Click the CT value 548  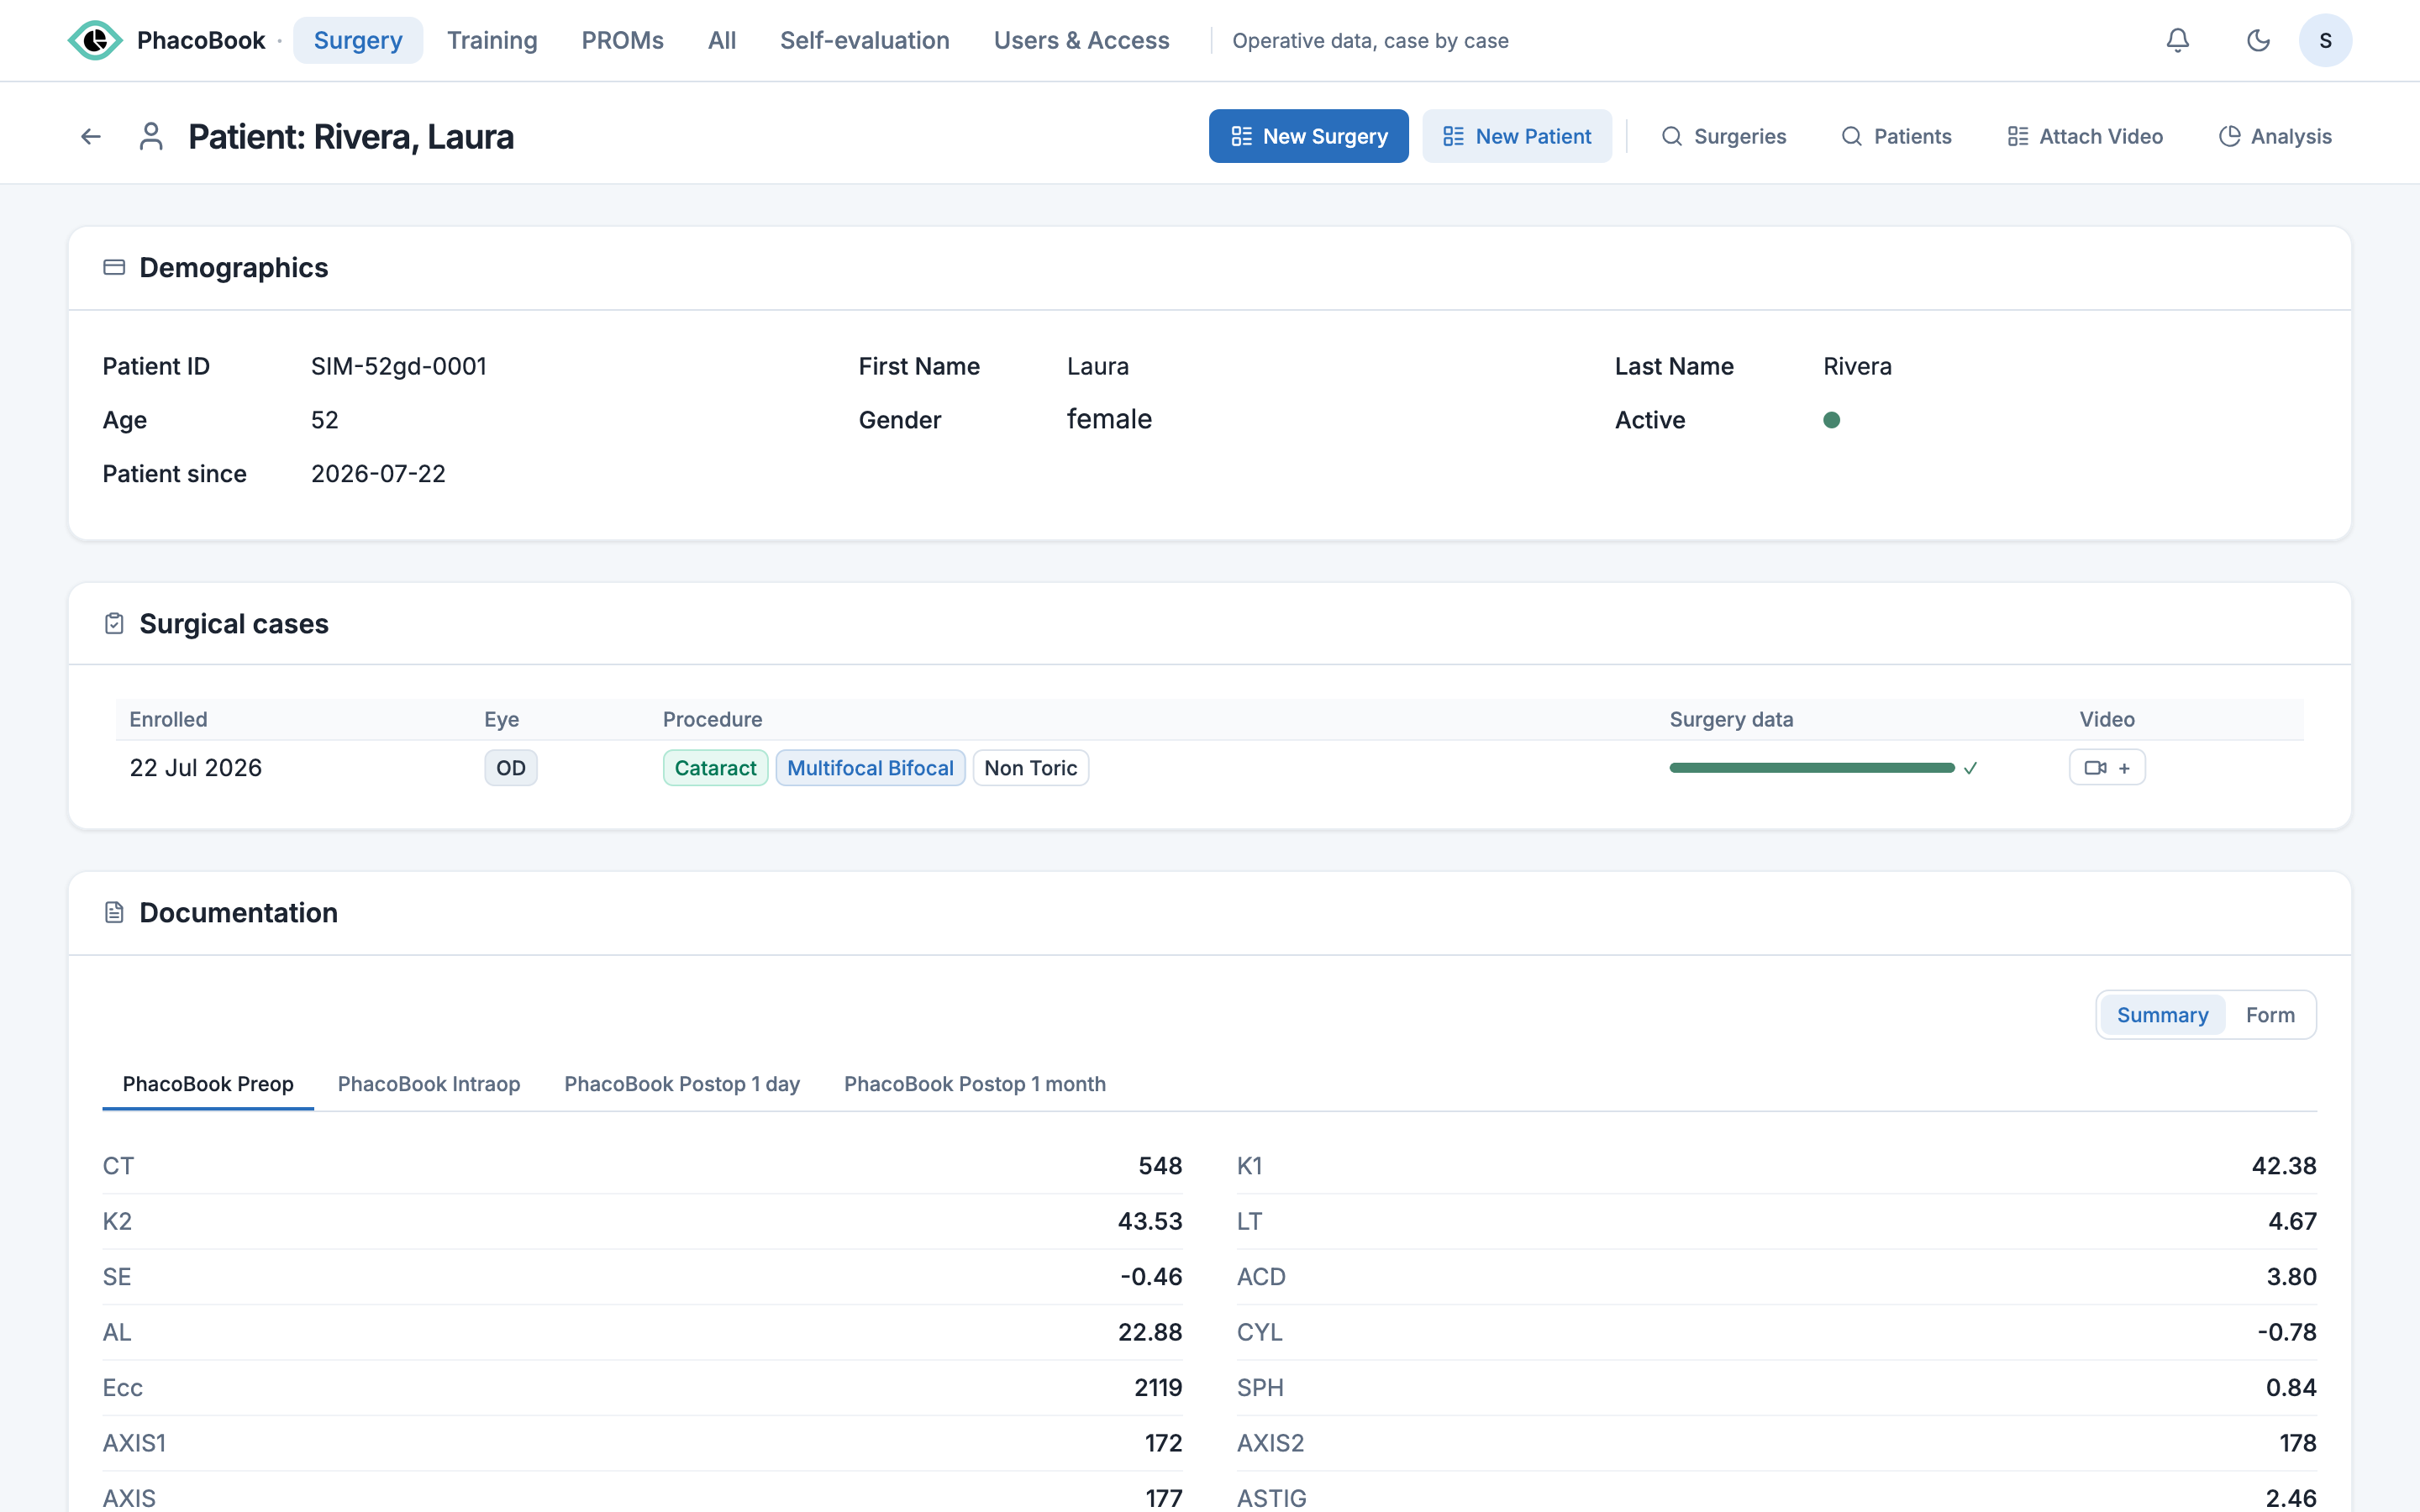click(x=1160, y=1166)
